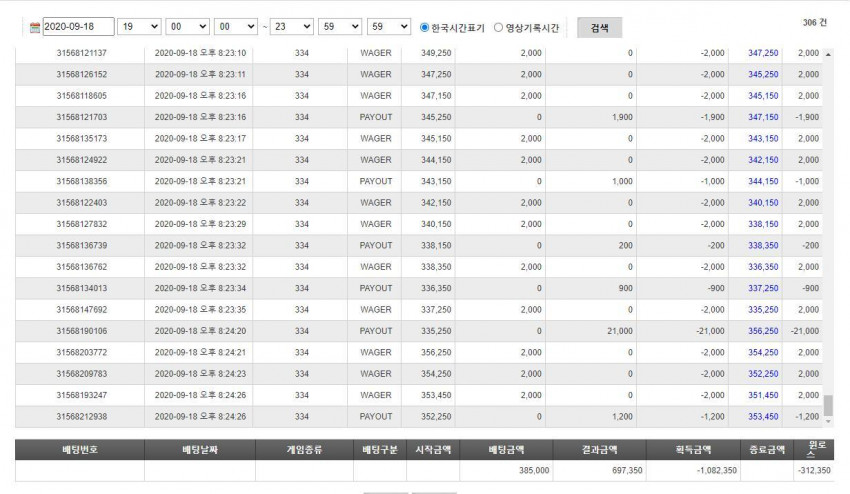The image size is (850, 494).
Task: Click the scrollbar down arrow
Action: [828, 421]
